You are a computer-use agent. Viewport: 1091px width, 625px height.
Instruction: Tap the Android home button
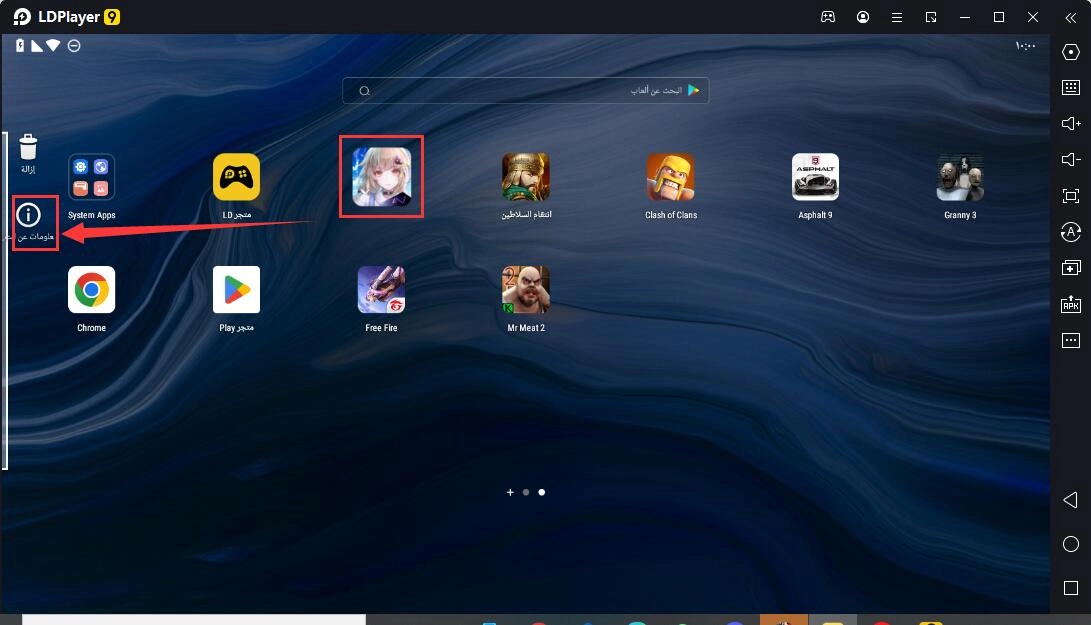tap(1071, 544)
